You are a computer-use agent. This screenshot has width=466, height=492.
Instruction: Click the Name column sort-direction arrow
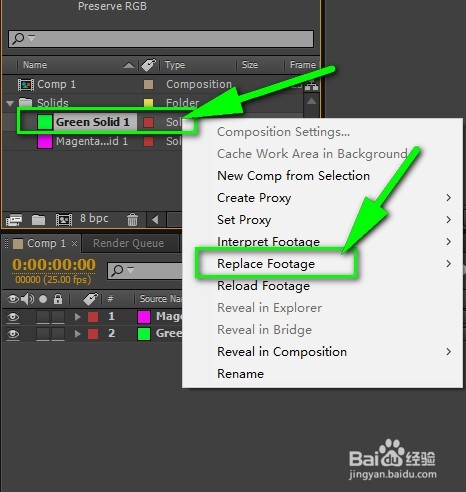[x=129, y=65]
